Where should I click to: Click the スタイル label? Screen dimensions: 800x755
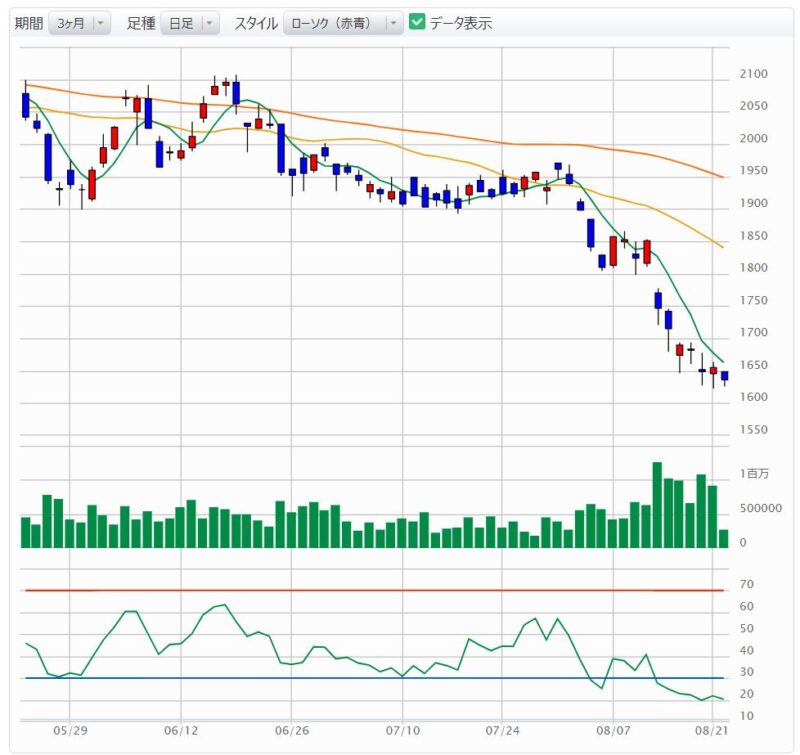pos(256,23)
